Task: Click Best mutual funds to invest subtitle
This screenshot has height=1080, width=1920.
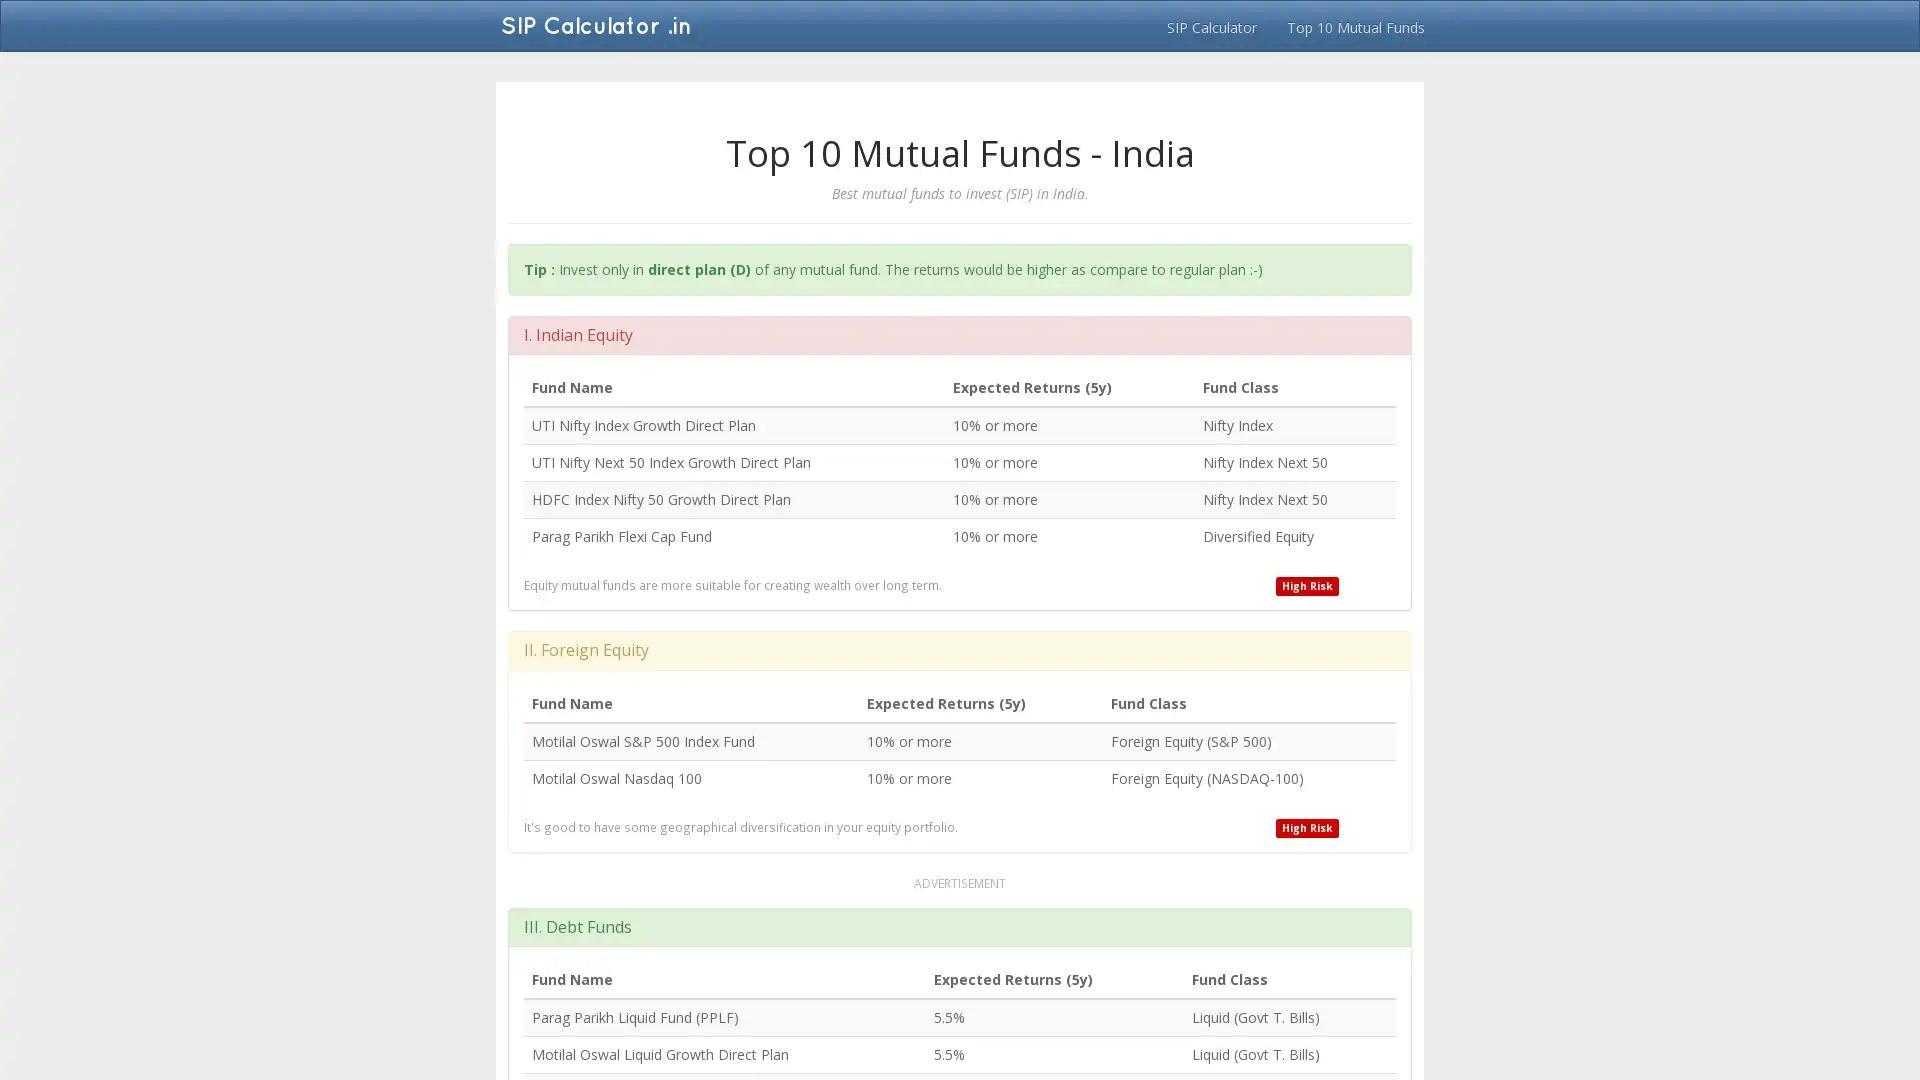Action: click(x=959, y=194)
